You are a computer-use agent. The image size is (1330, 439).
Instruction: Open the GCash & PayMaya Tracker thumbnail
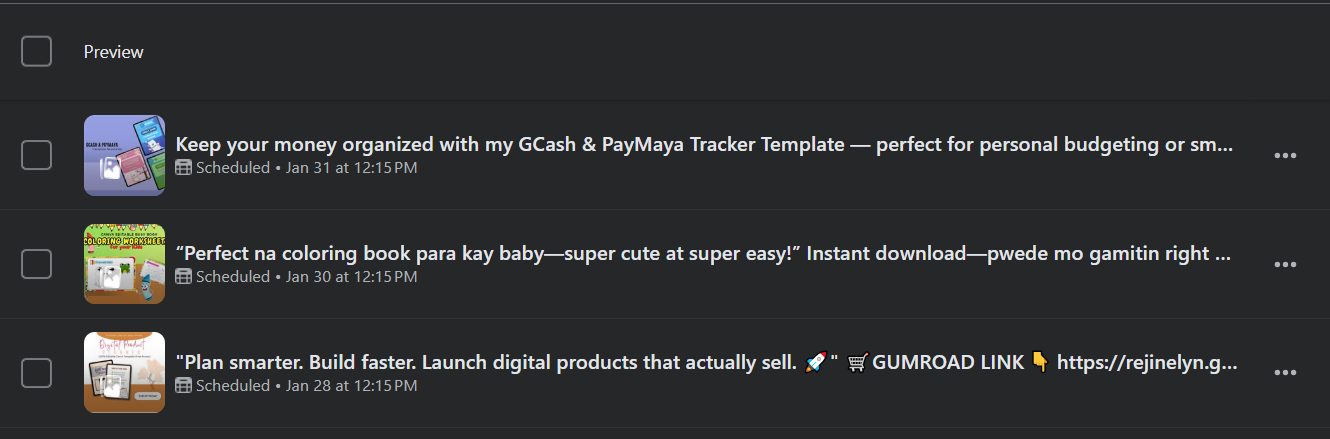(124, 155)
